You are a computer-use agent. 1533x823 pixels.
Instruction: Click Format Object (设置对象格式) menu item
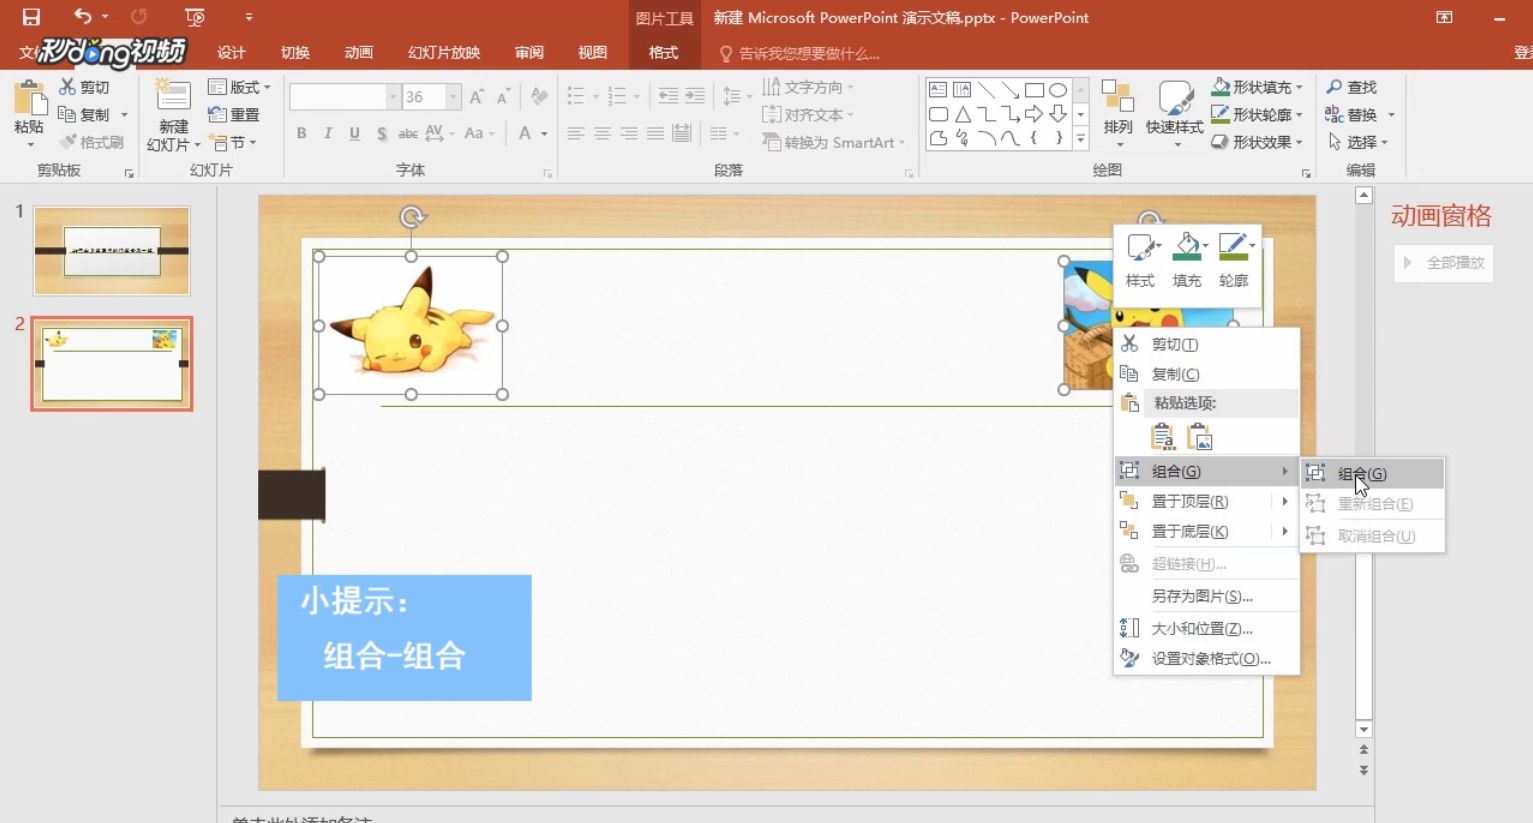[1206, 658]
